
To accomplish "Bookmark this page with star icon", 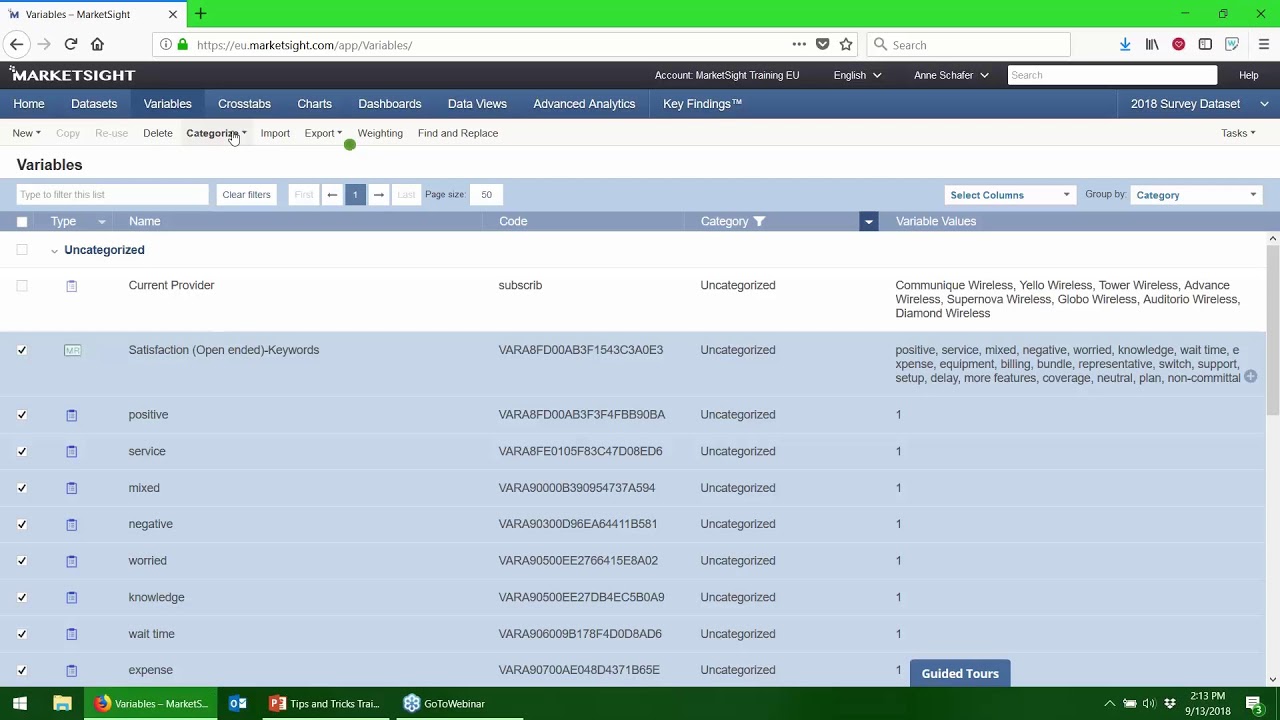I will coord(846,44).
